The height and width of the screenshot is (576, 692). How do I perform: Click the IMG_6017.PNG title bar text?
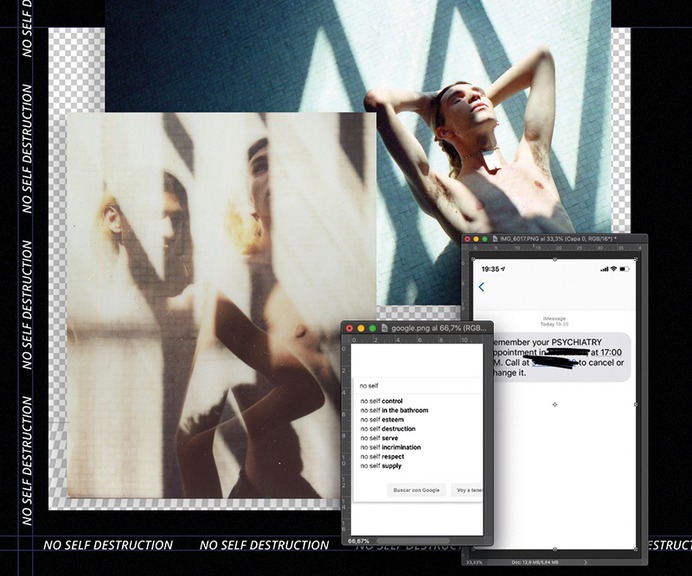pyautogui.click(x=558, y=239)
